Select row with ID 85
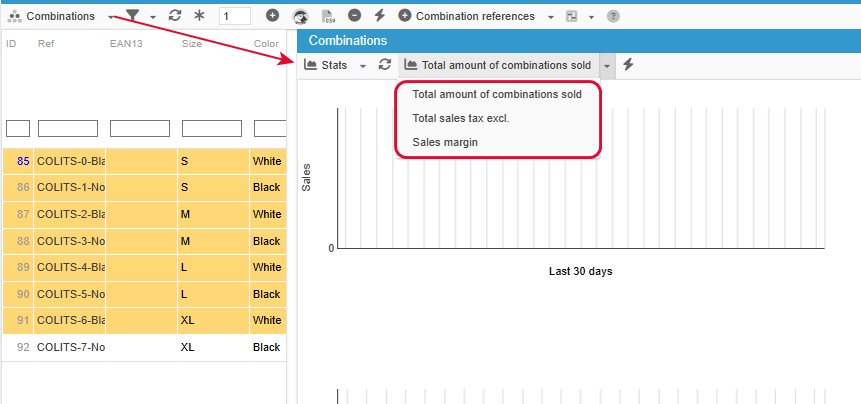The height and width of the screenshot is (404, 861). [x=144, y=161]
